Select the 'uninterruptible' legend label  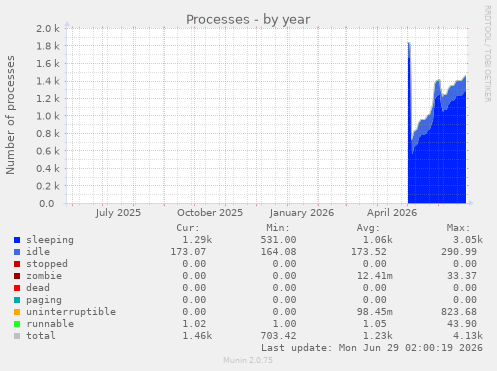coord(71,312)
